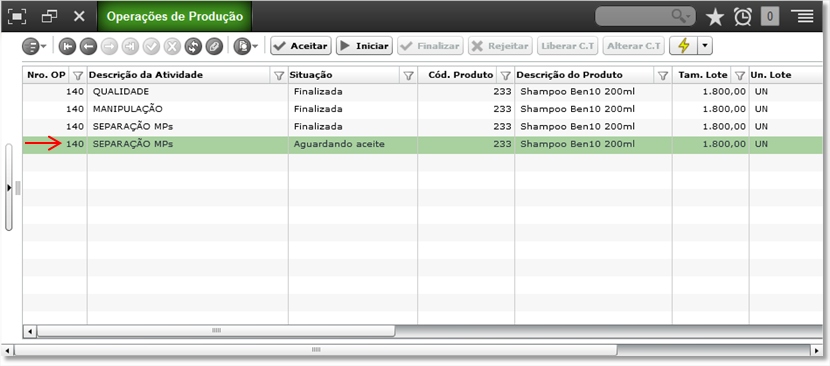Image resolution: width=830 pixels, height=366 pixels.
Task: Click the overlapping windows restore icon
Action: coord(49,16)
